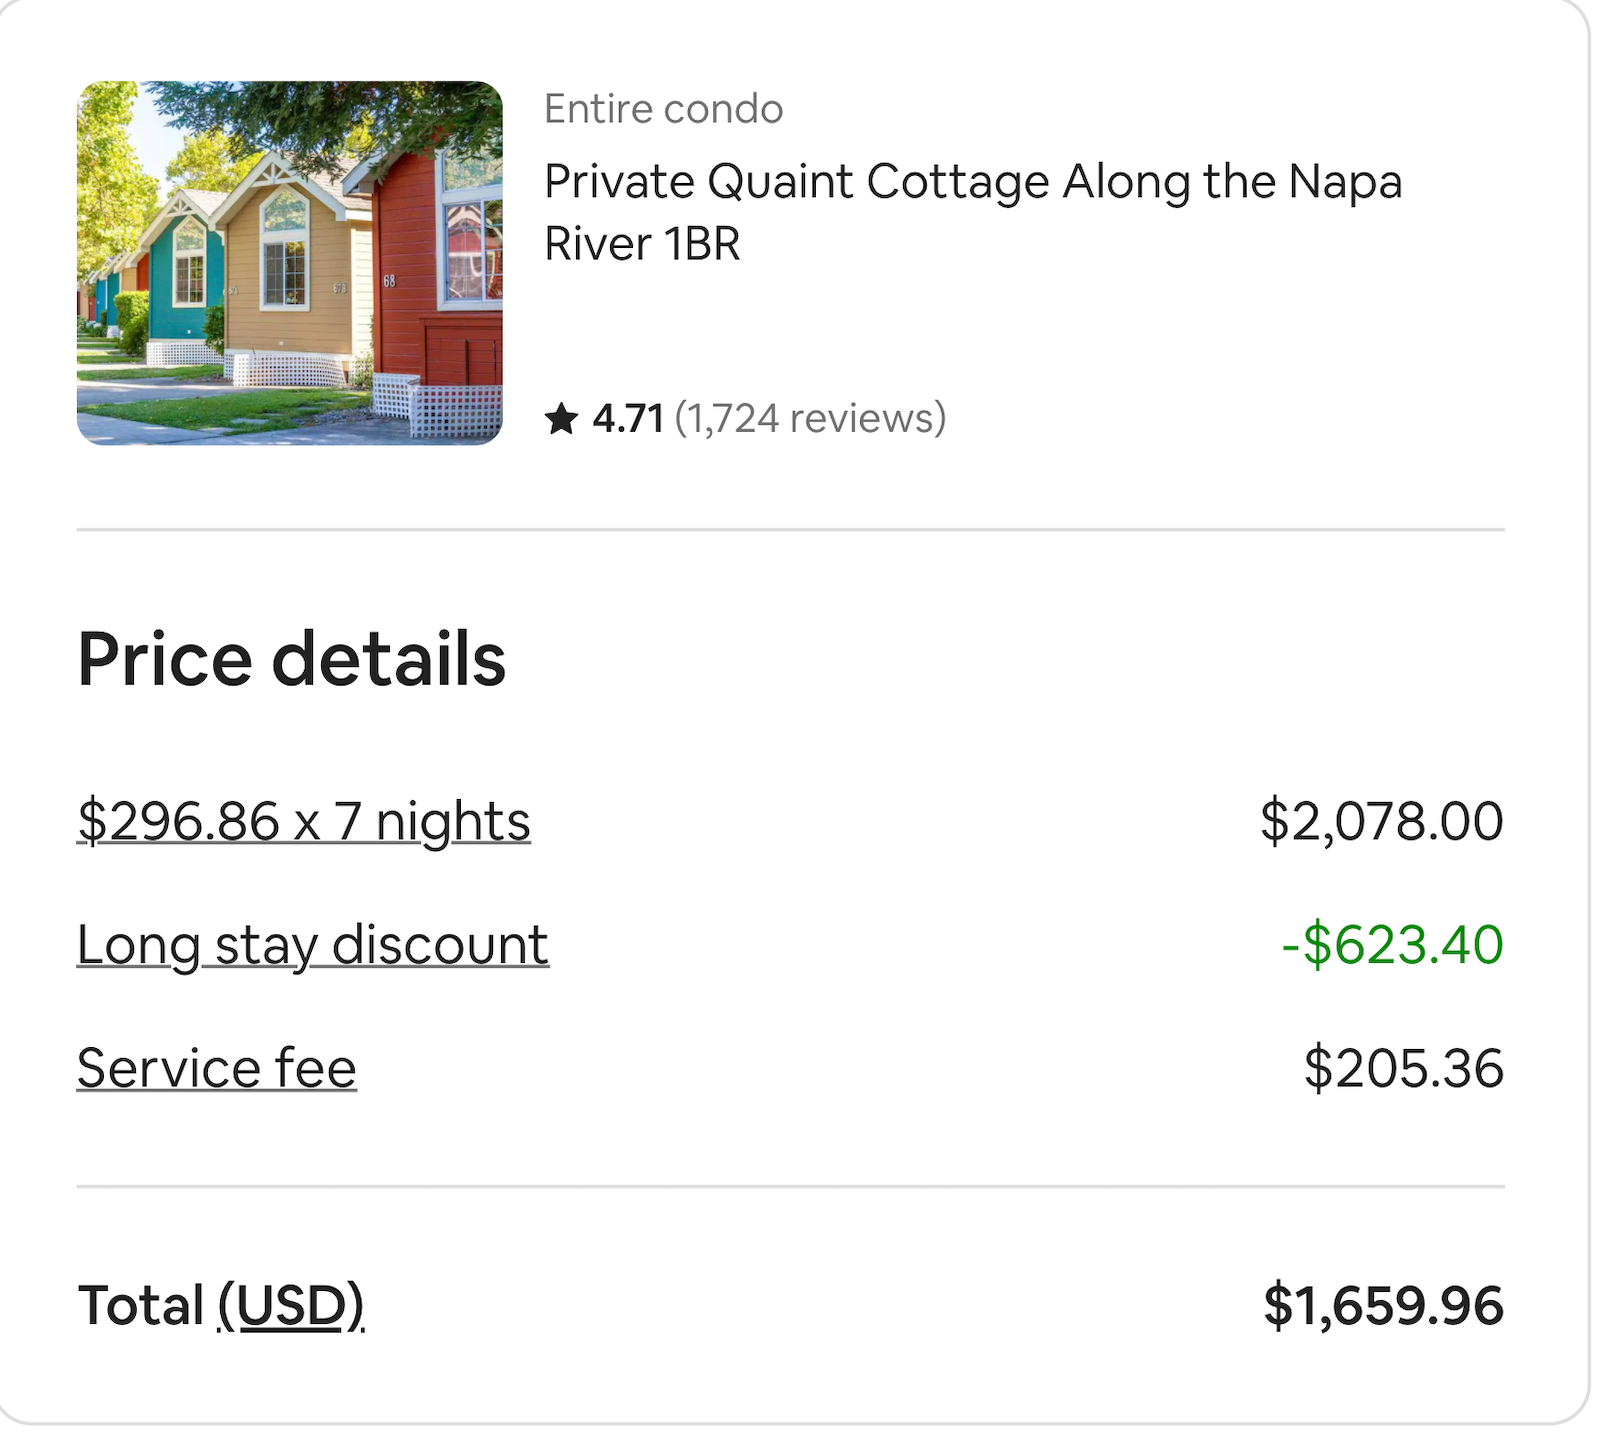Click the Entire condo label
This screenshot has width=1600, height=1438.
pos(662,109)
